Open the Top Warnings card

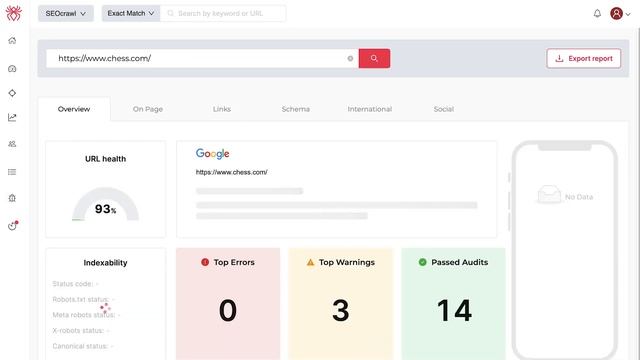341,304
